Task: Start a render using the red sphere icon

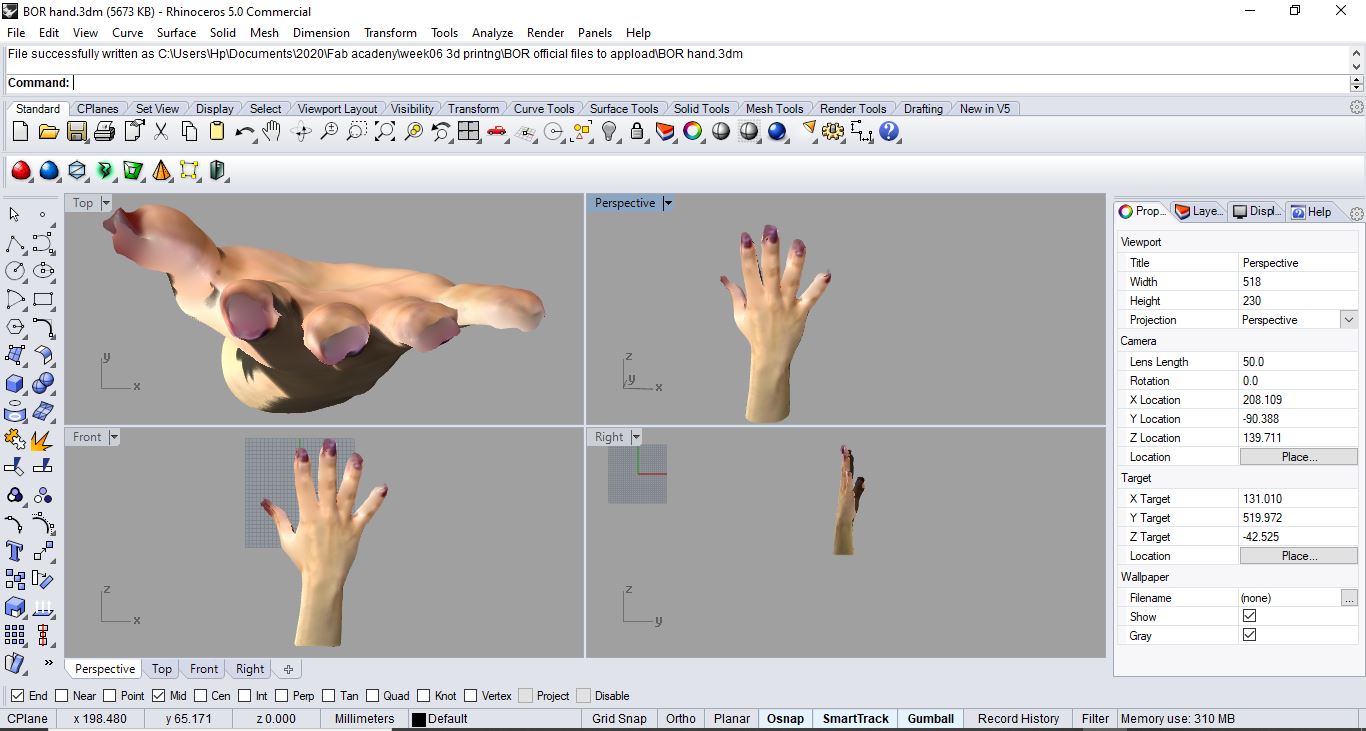Action: tap(22, 170)
